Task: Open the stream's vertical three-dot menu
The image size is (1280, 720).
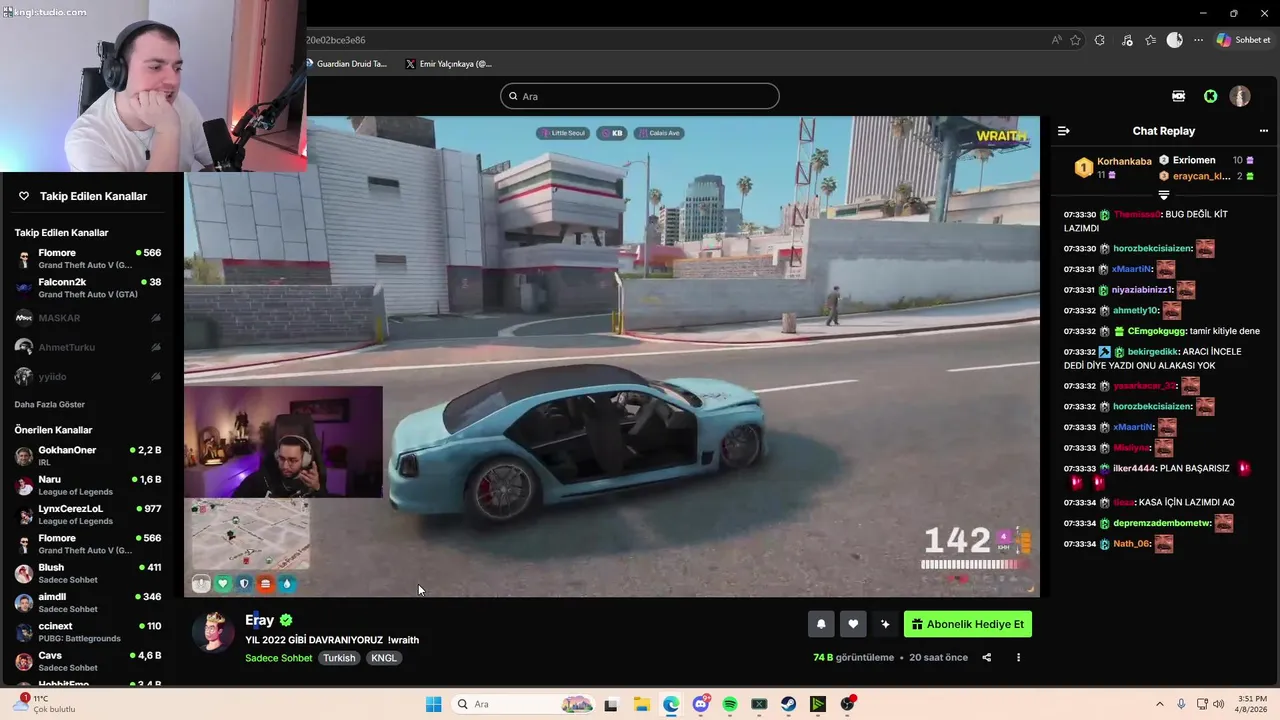Action: pyautogui.click(x=1018, y=657)
